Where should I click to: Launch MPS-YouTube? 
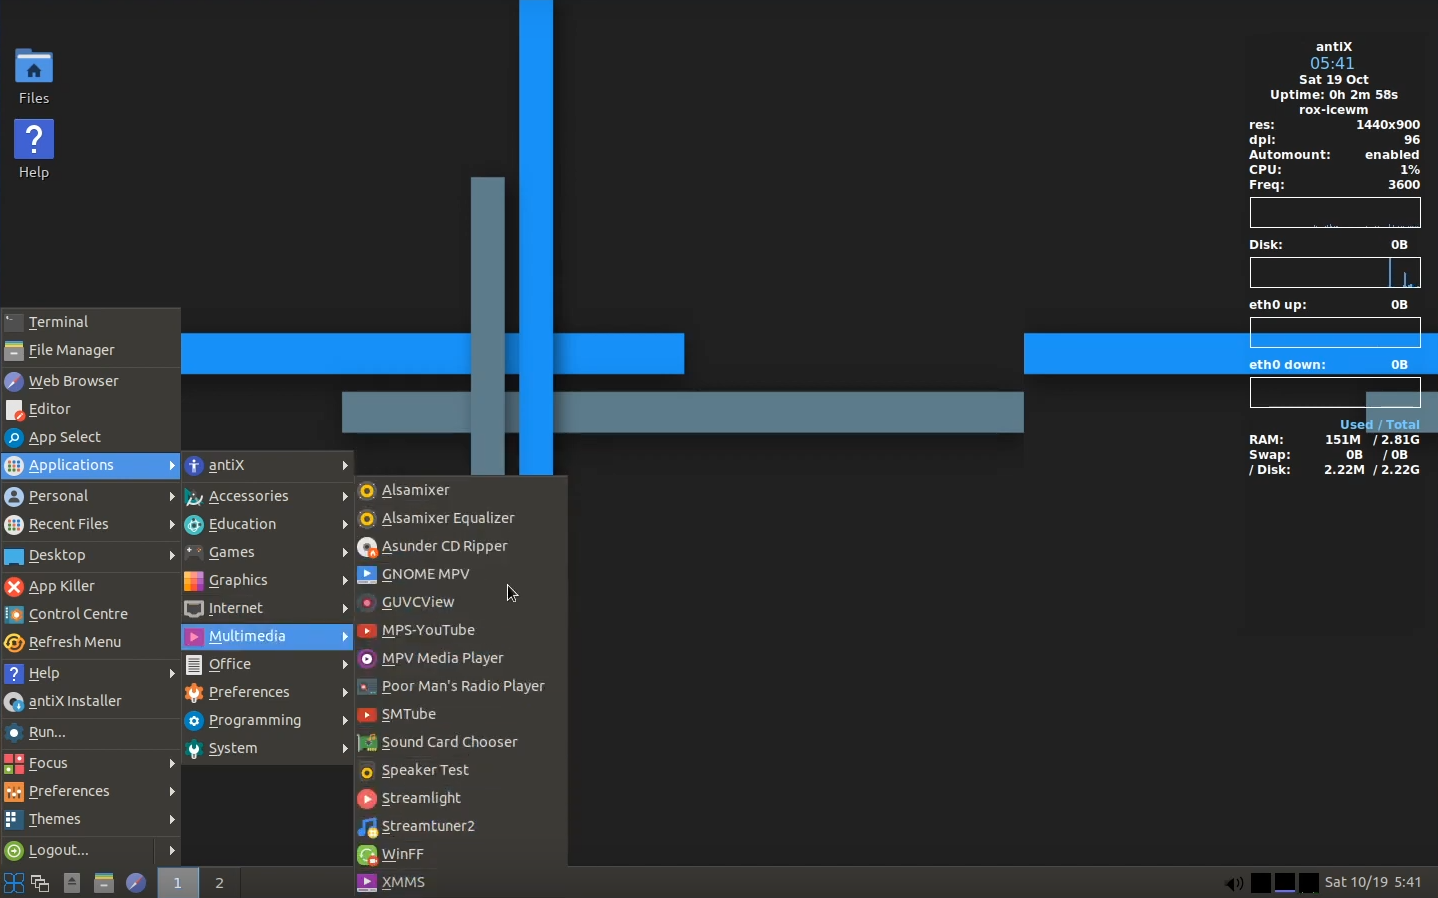(x=462, y=630)
